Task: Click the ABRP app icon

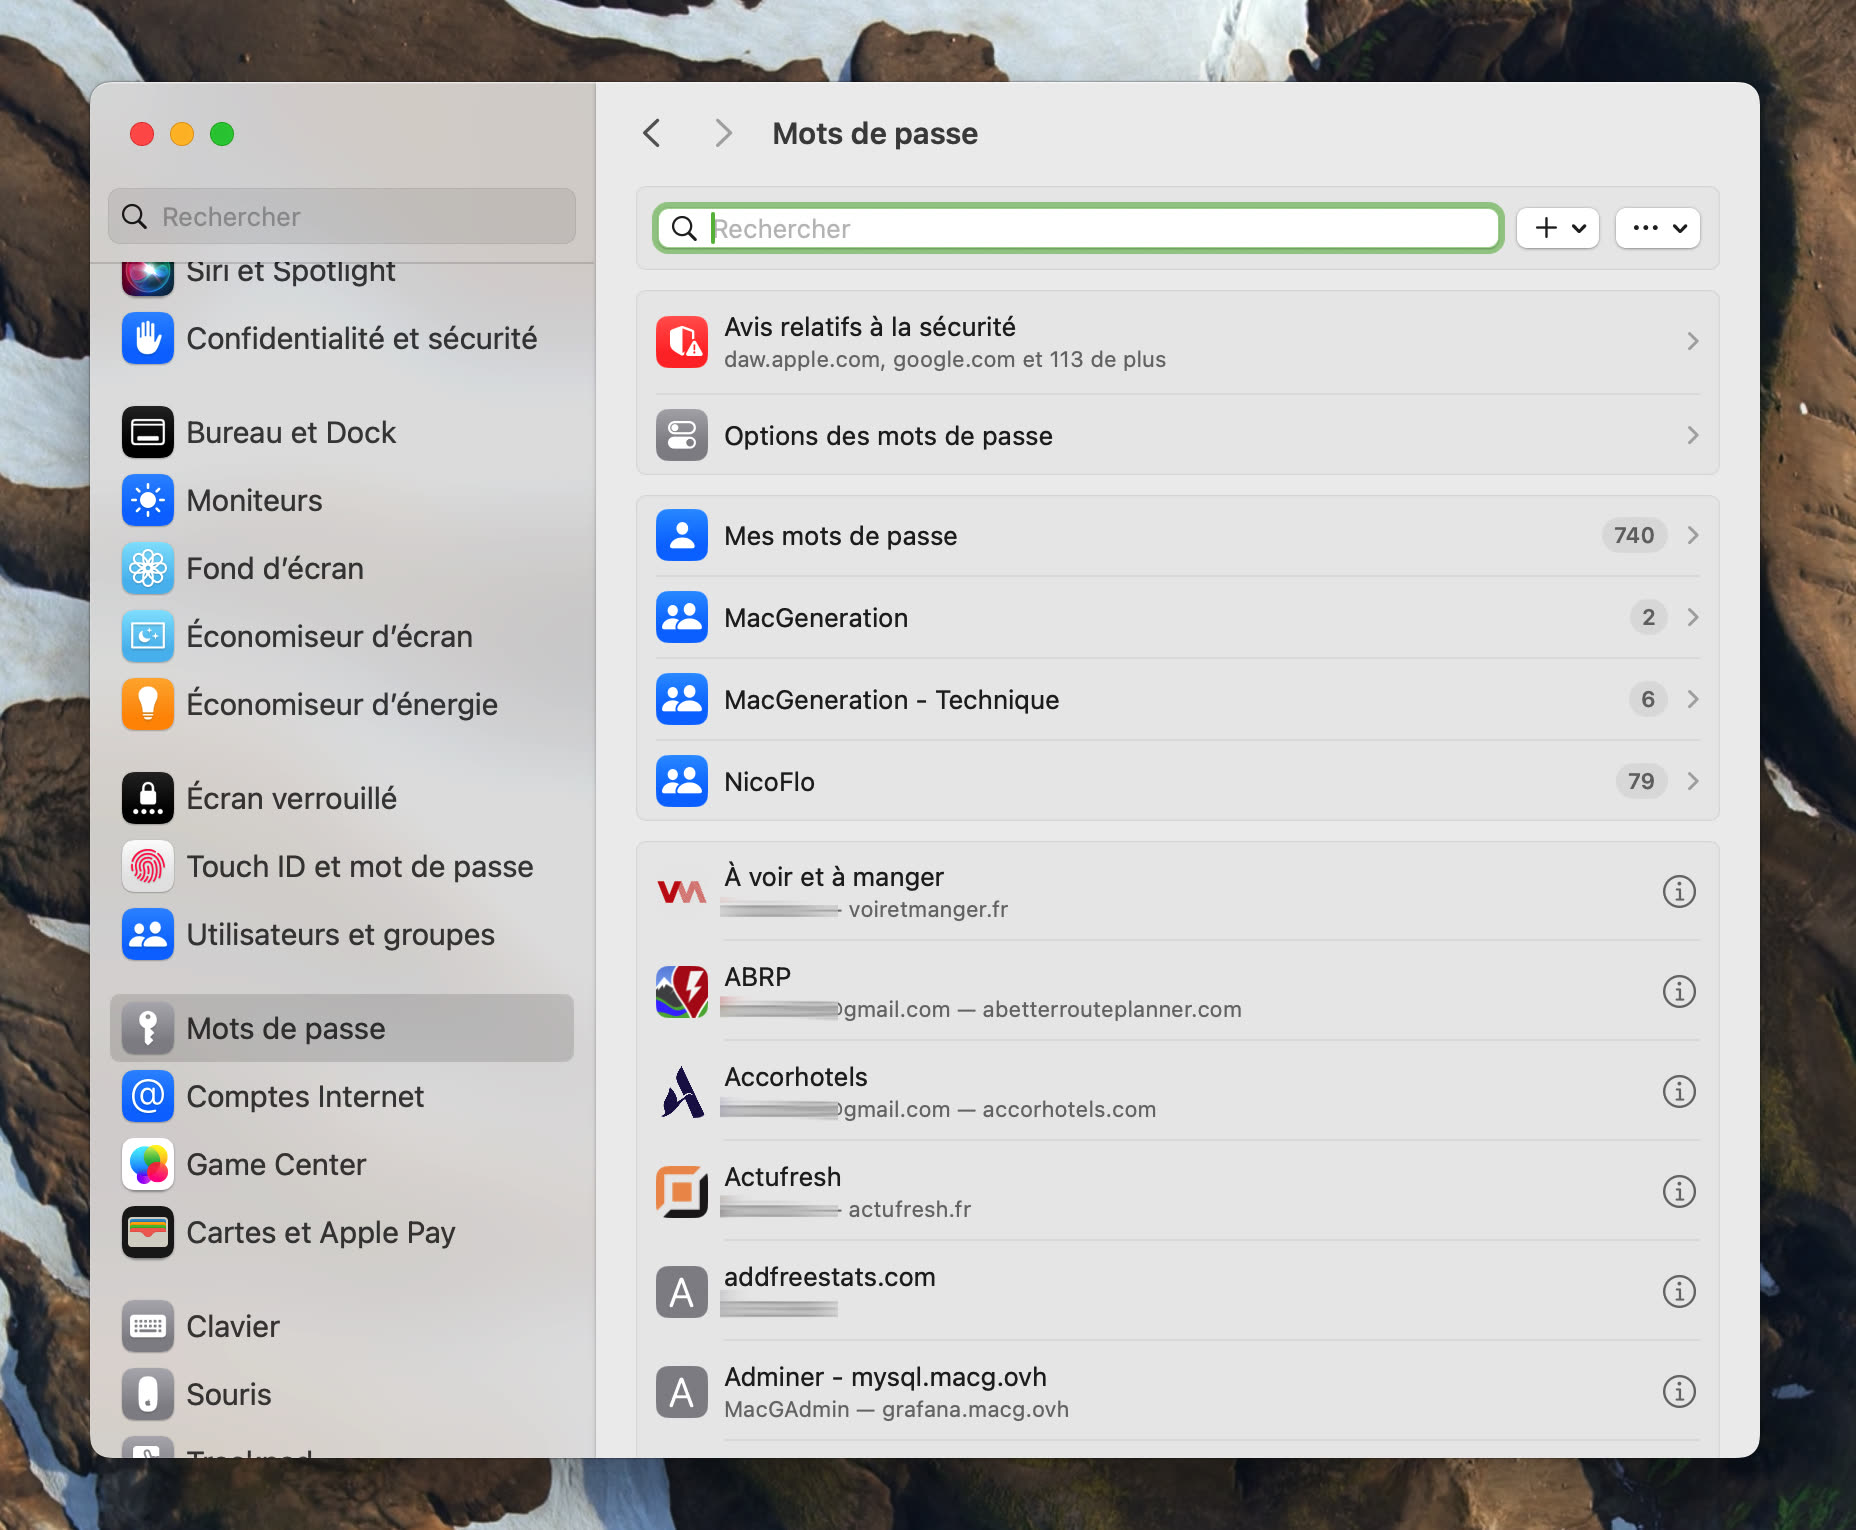Action: pos(682,991)
